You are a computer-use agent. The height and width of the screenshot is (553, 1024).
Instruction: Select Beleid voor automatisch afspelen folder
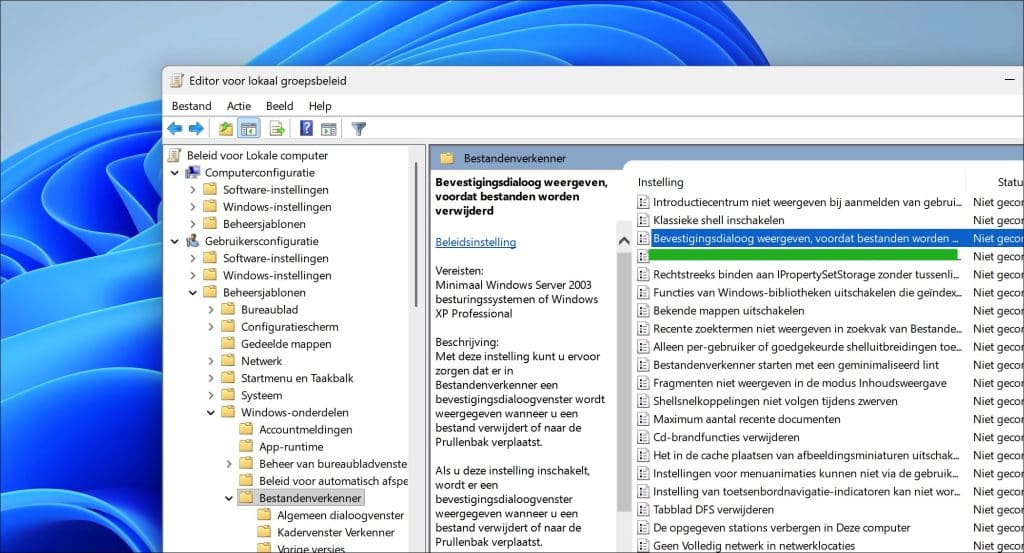(x=333, y=481)
